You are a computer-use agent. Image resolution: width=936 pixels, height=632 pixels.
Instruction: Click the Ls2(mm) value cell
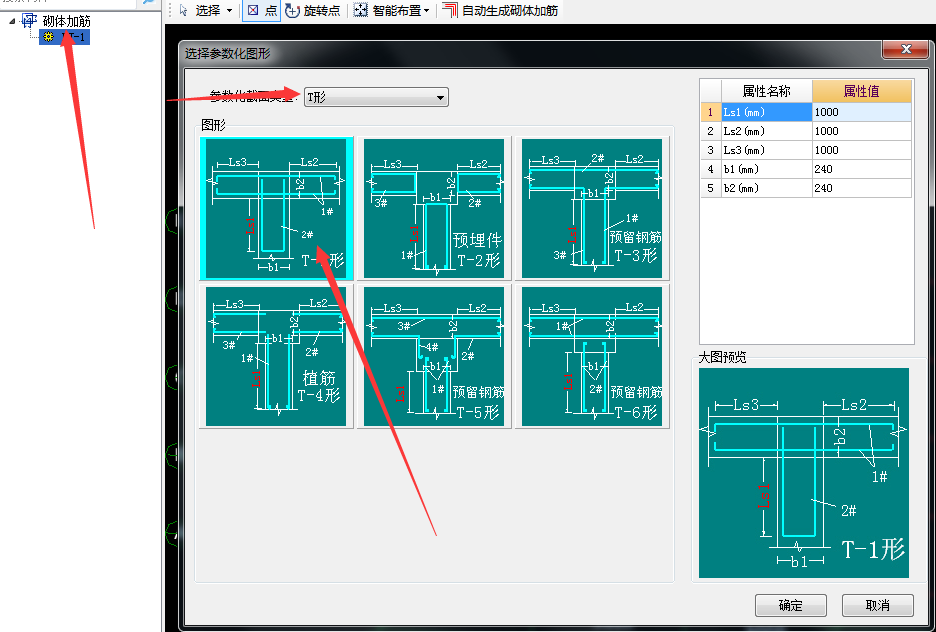tap(861, 131)
